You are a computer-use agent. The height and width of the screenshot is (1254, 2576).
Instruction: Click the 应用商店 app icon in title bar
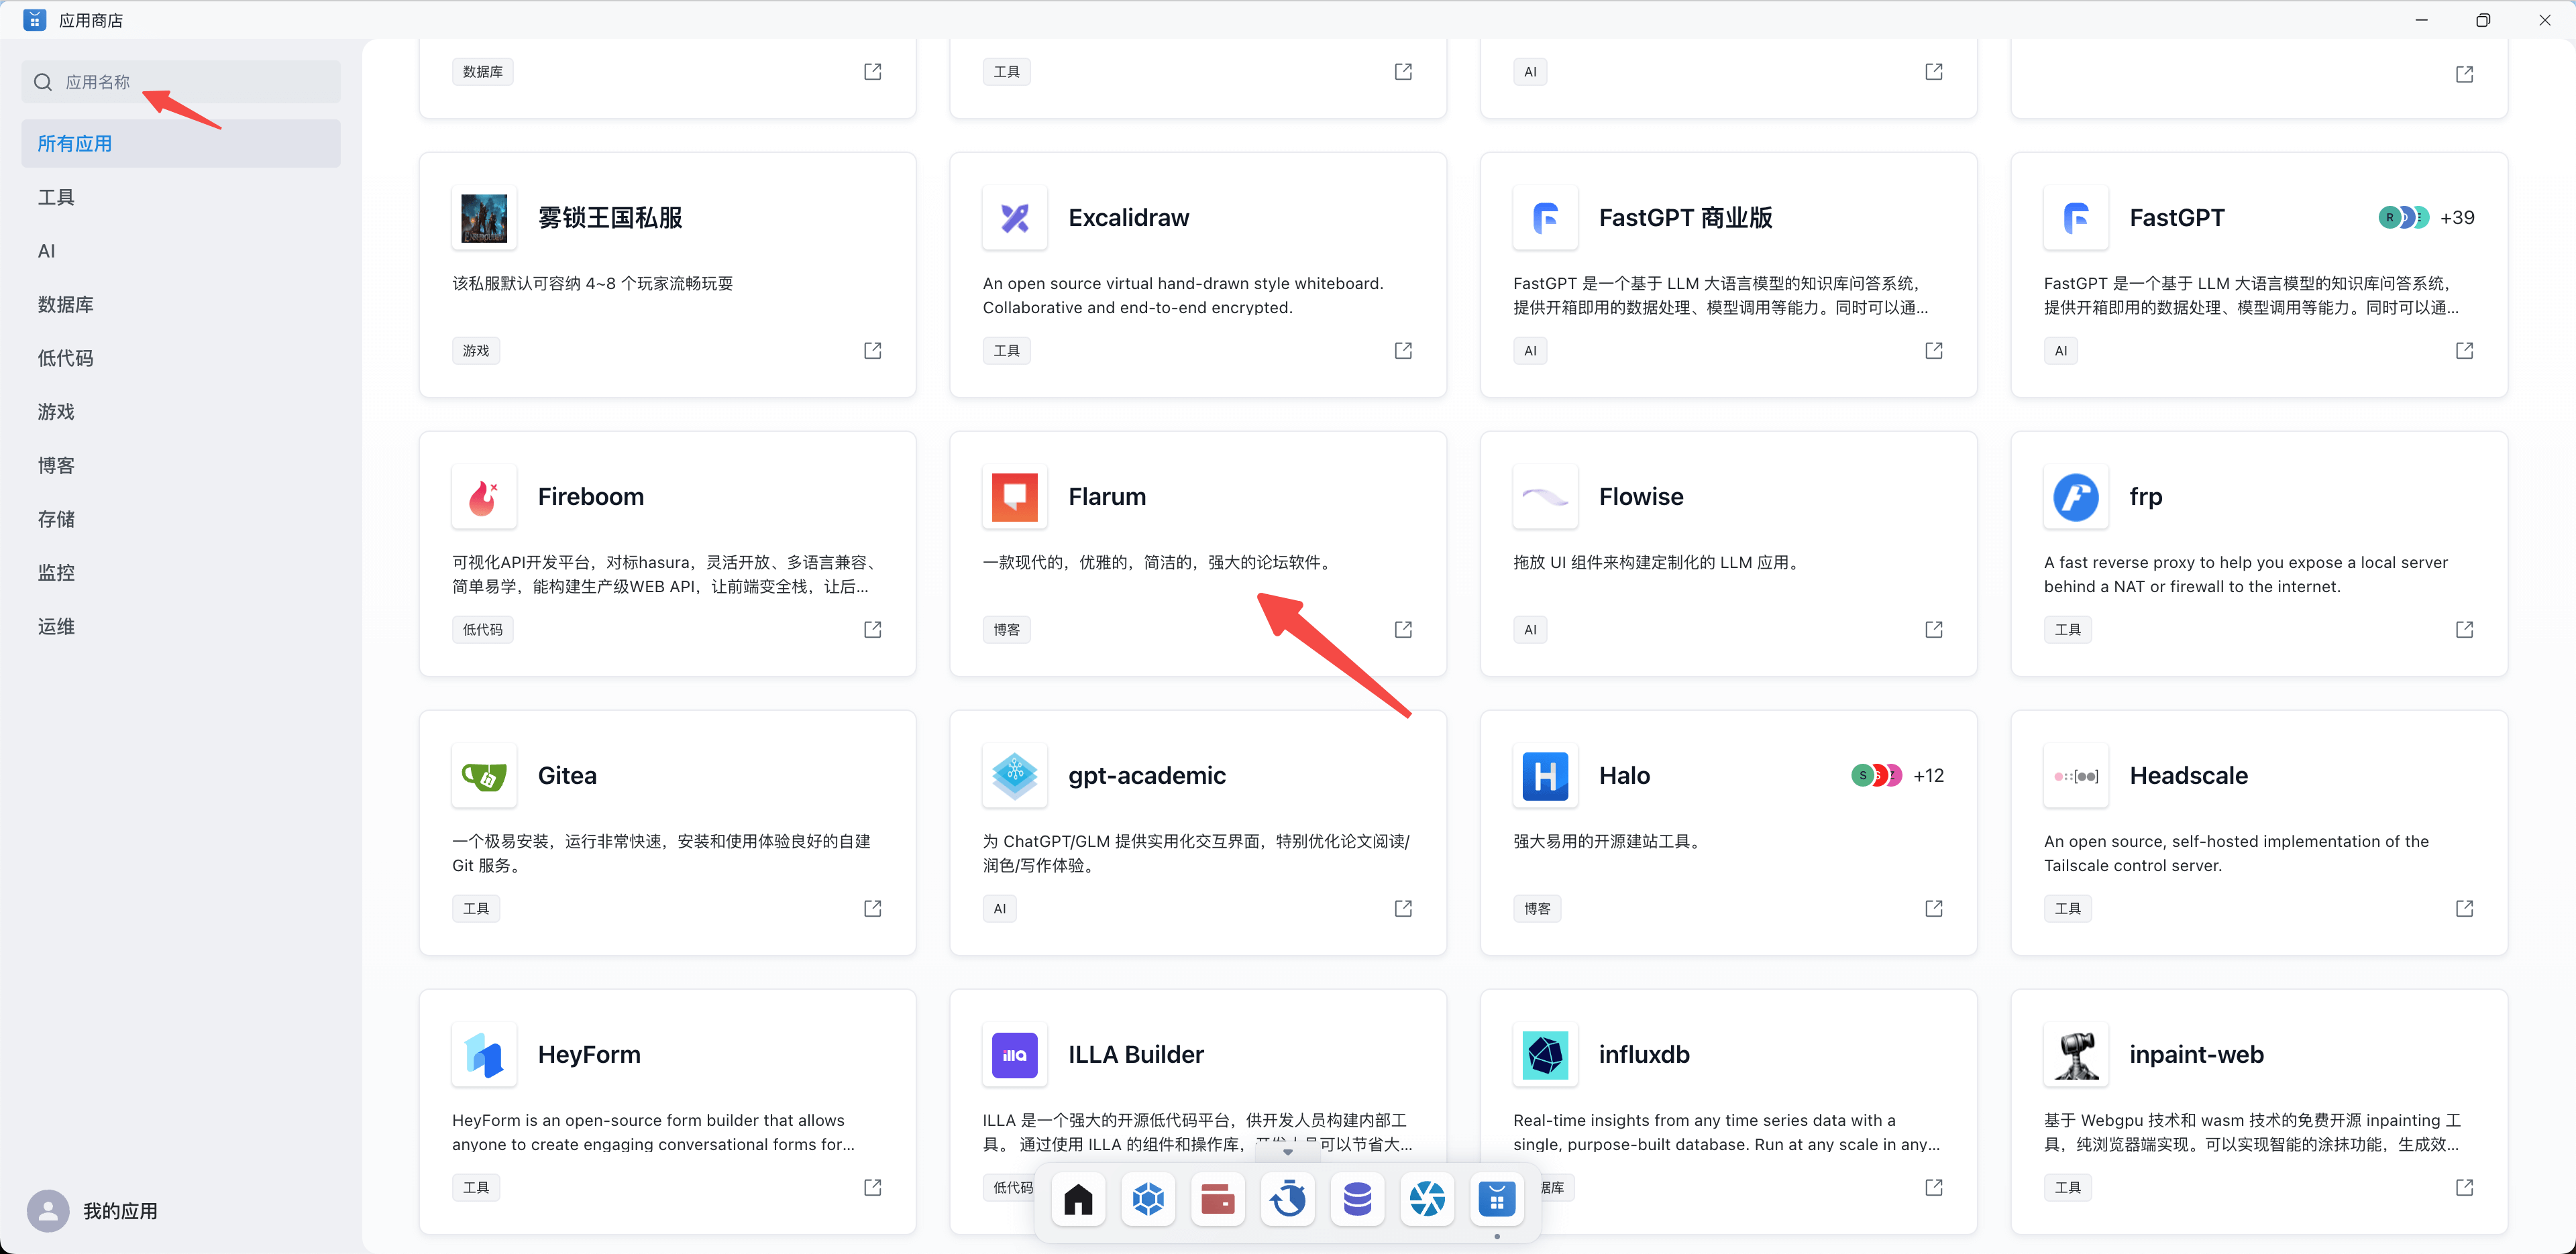(34, 20)
